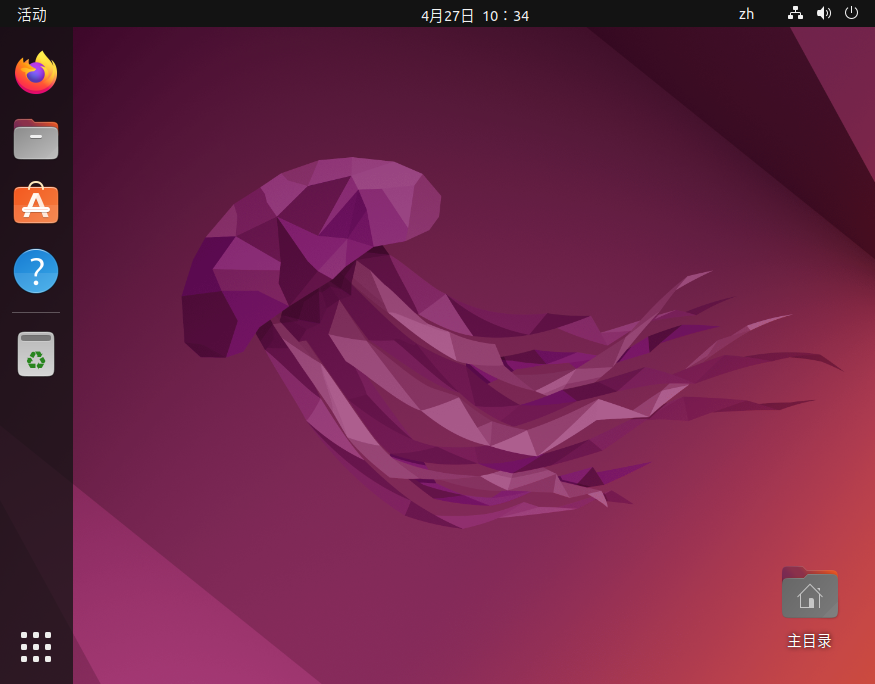Open the Help question mark icon
Image resolution: width=875 pixels, height=684 pixels.
pyautogui.click(x=36, y=270)
